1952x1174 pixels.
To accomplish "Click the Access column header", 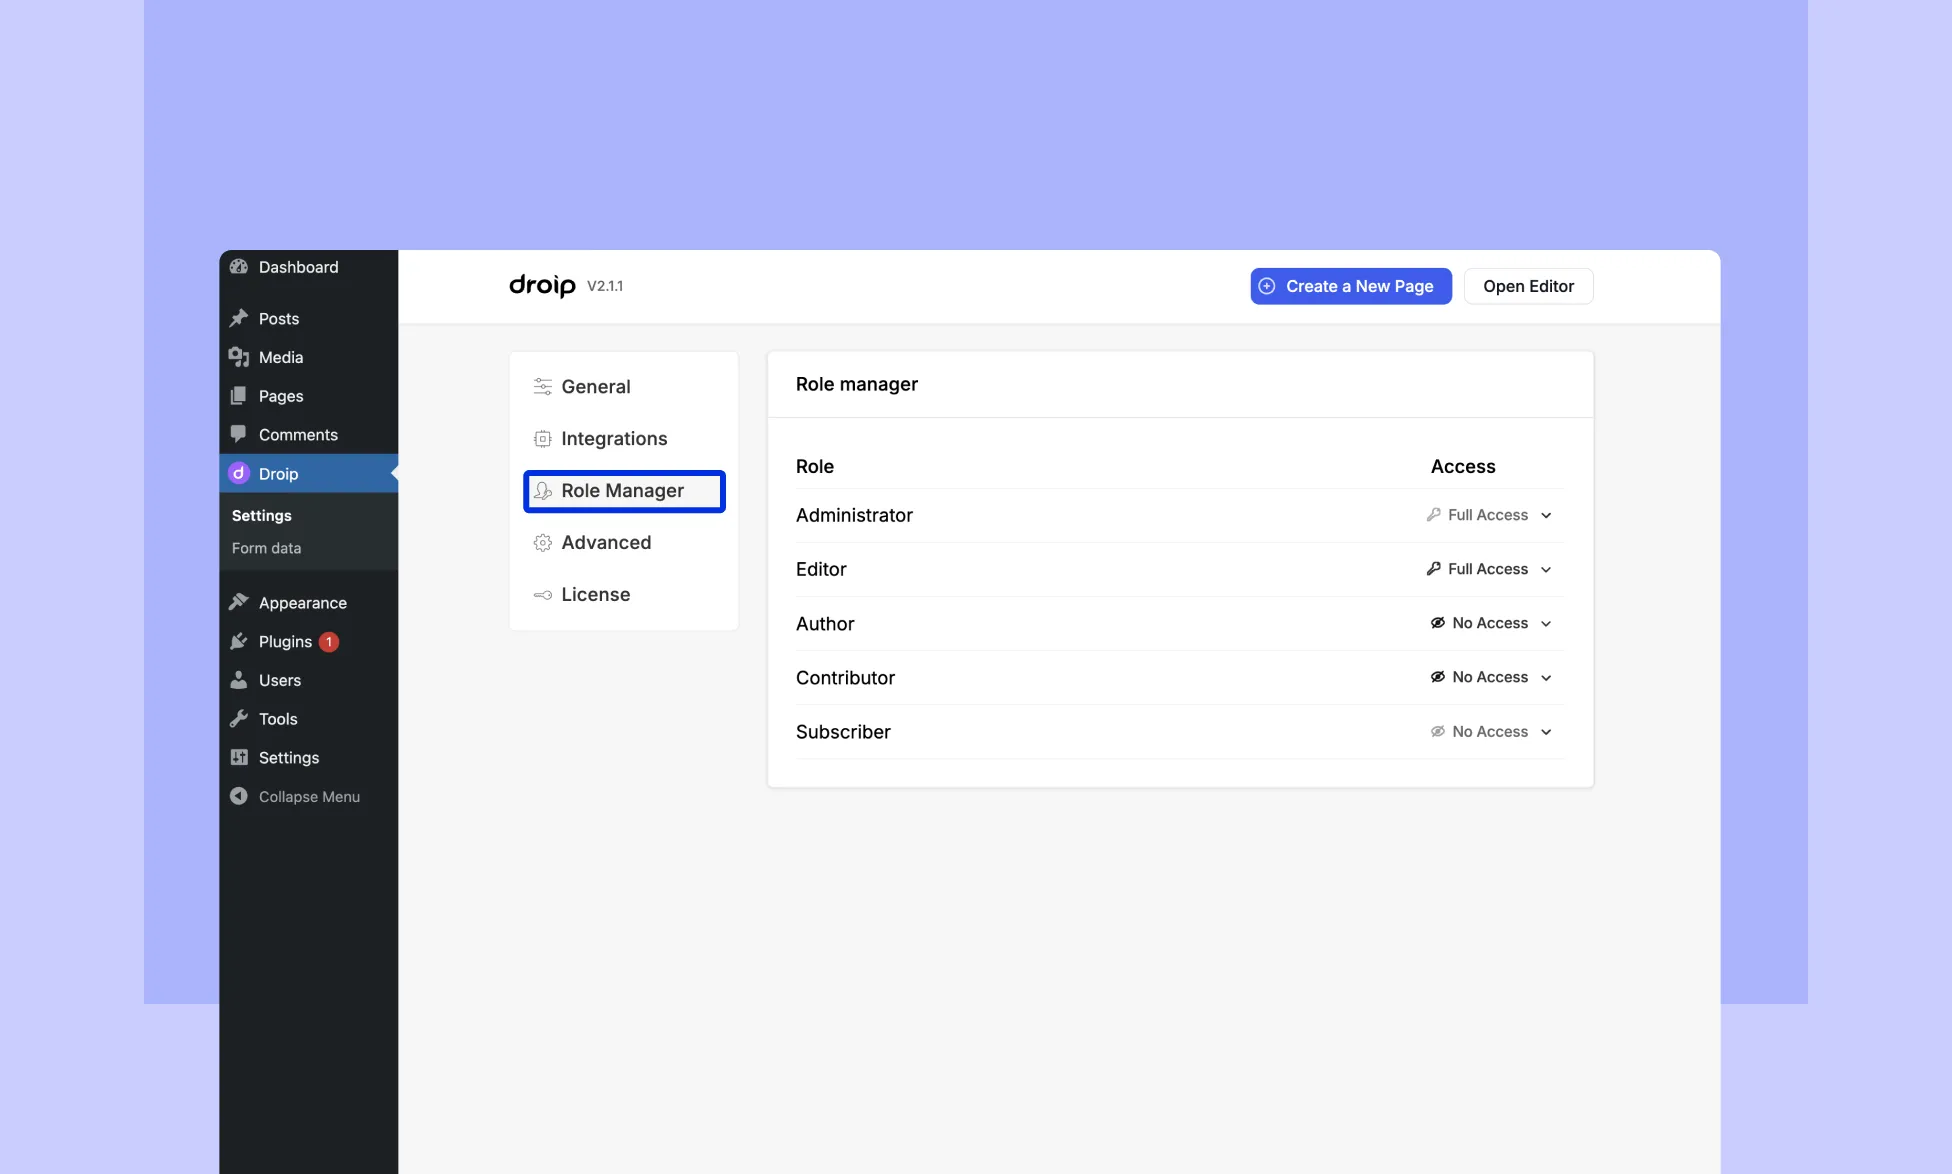I will 1463,466.
